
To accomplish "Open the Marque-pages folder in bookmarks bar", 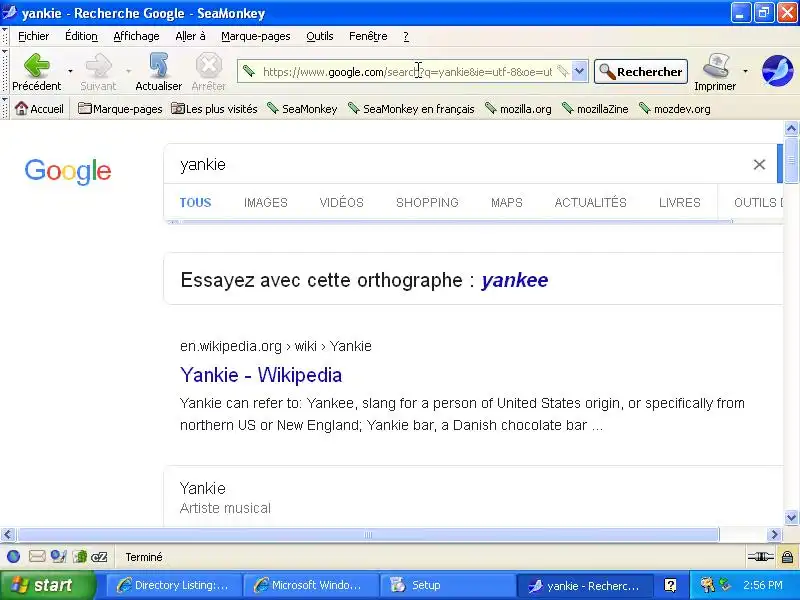I will pos(120,109).
